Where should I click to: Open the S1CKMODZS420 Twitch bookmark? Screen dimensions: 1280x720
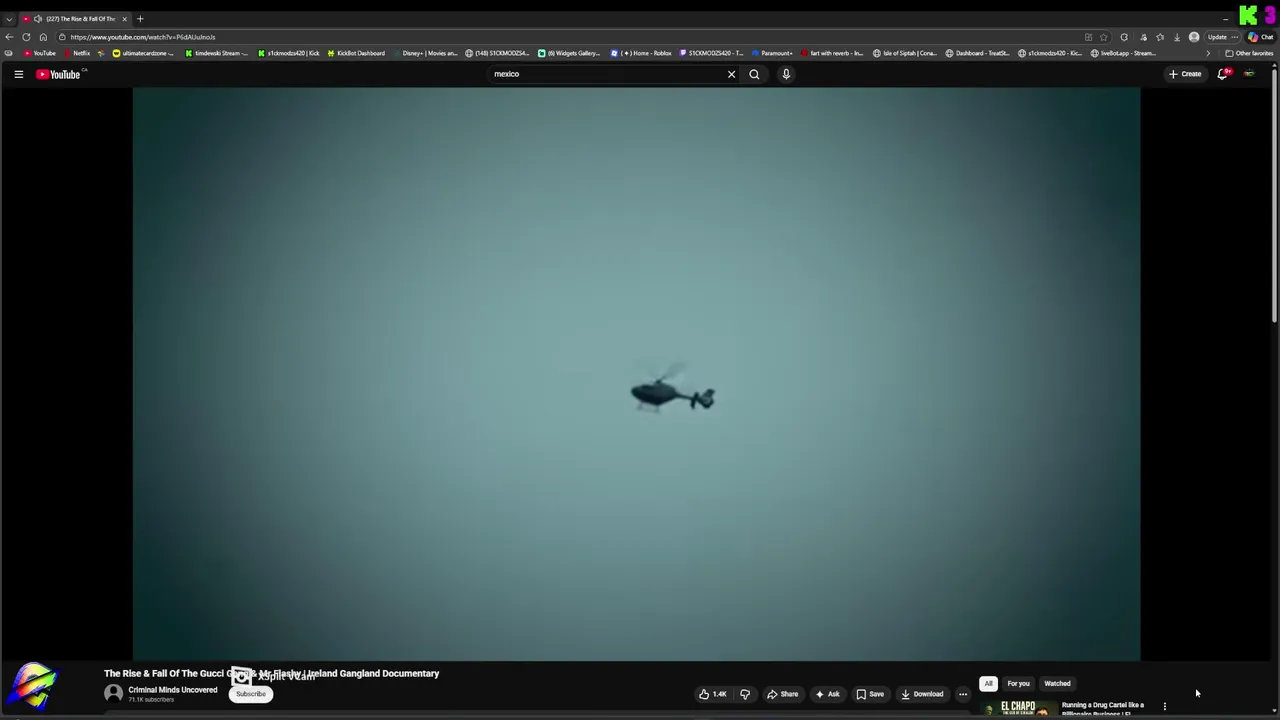pyautogui.click(x=712, y=53)
